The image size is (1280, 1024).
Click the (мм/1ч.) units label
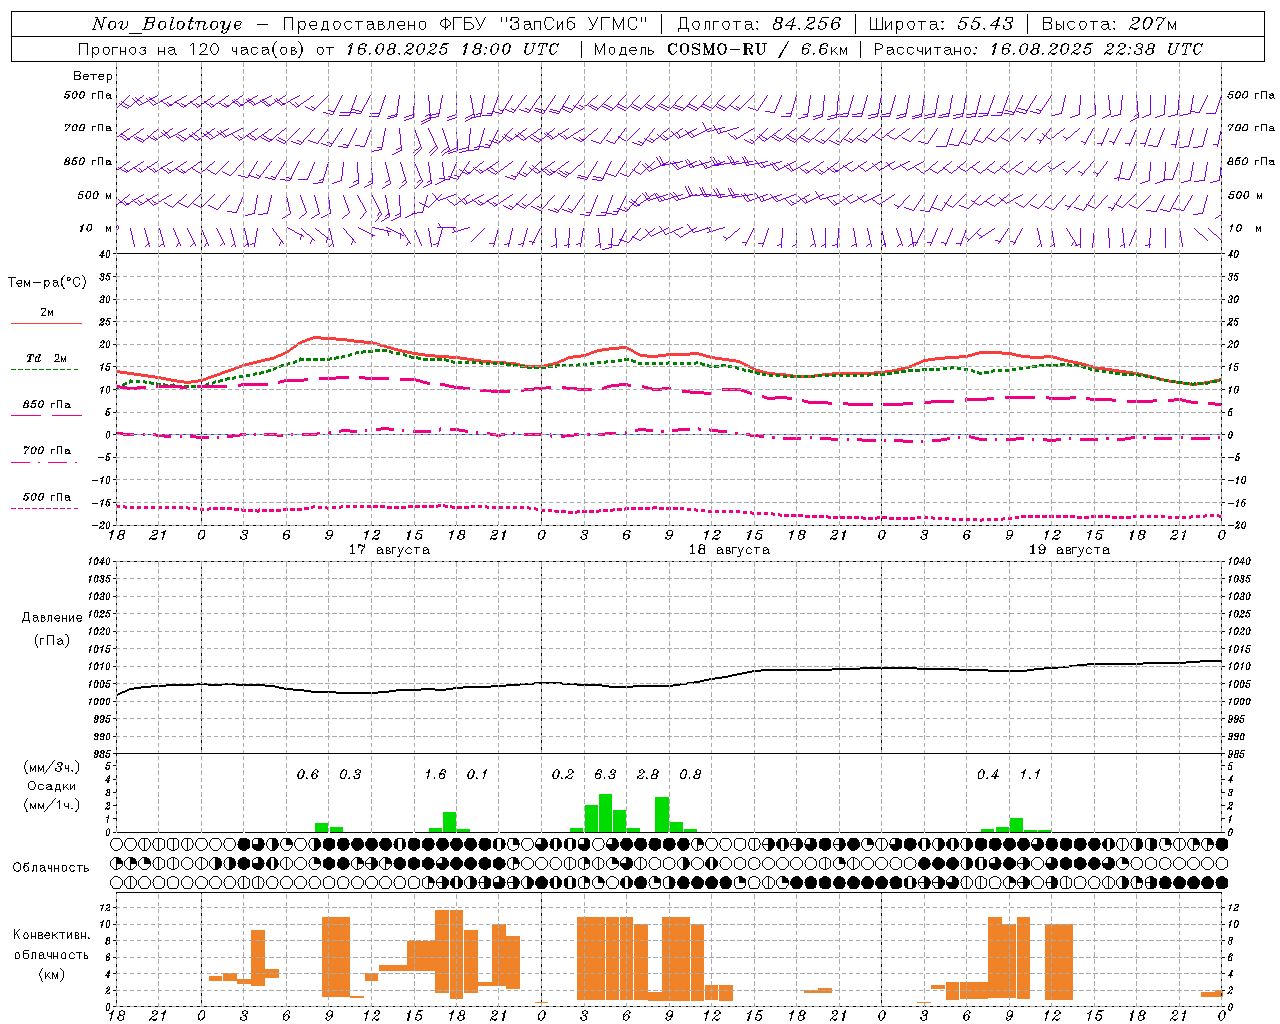pos(51,805)
